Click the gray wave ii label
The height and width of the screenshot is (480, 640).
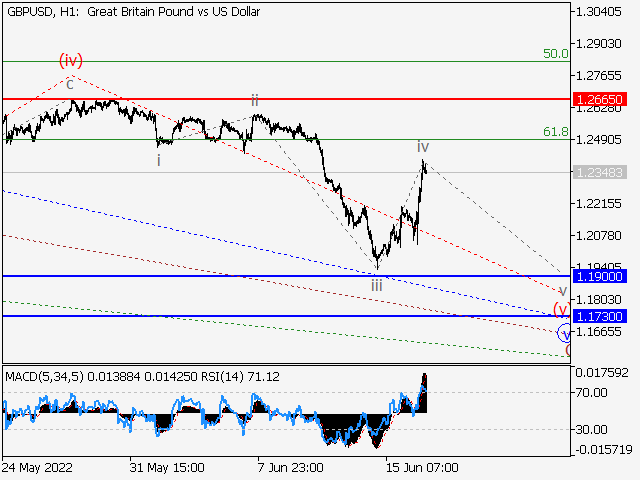(255, 100)
